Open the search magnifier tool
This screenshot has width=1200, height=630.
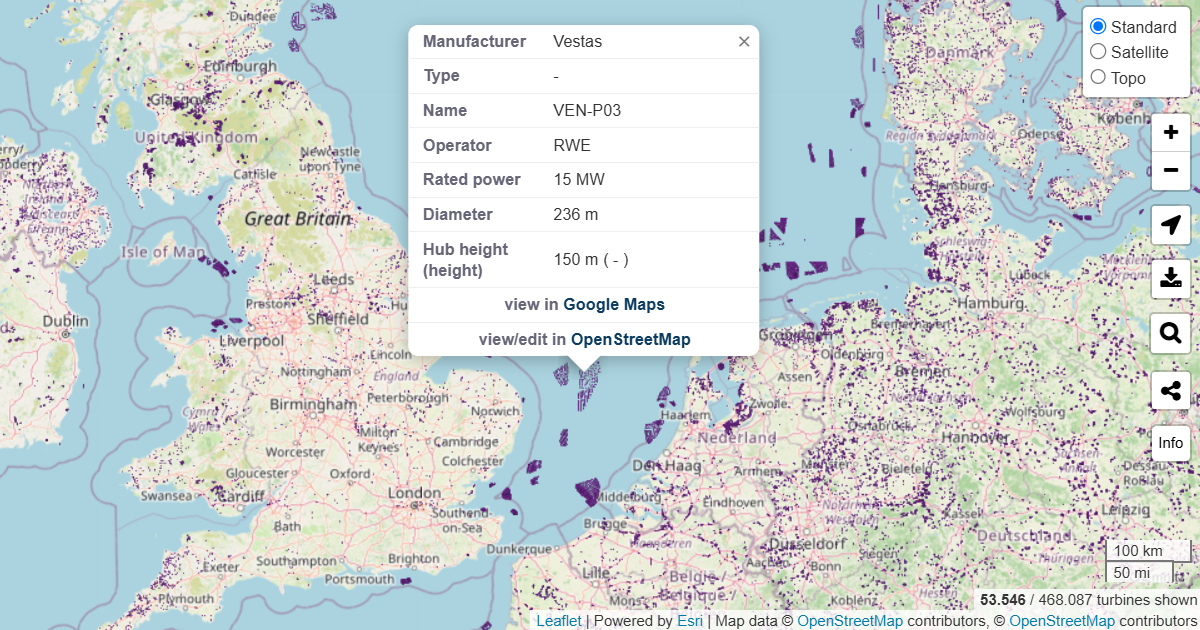click(x=1171, y=333)
